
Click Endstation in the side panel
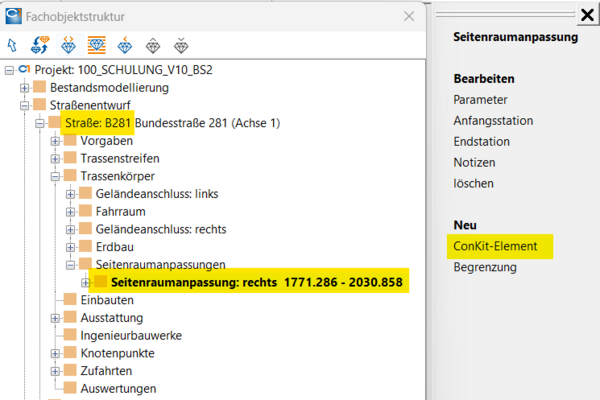tap(481, 142)
